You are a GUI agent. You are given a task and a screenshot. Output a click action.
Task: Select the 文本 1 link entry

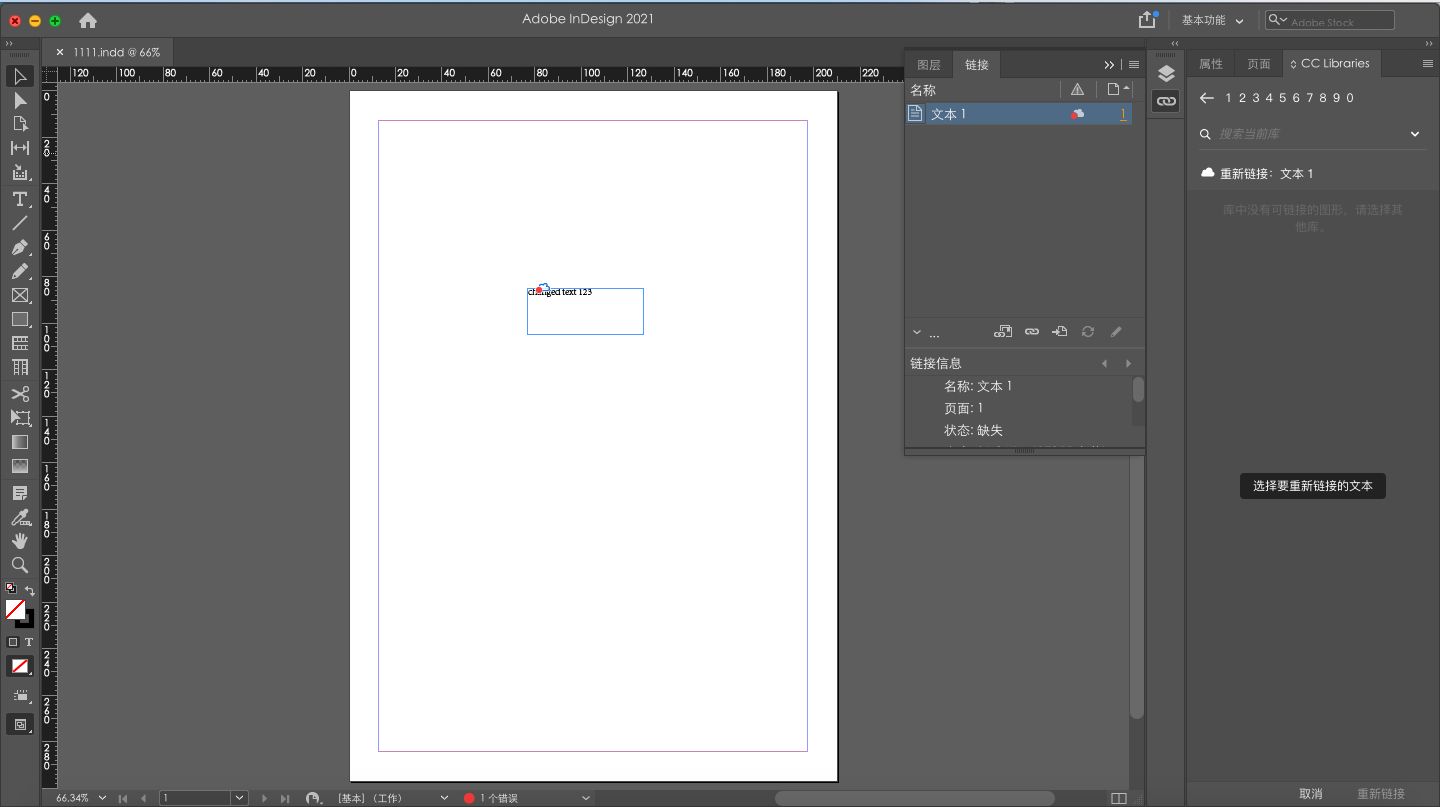950,113
